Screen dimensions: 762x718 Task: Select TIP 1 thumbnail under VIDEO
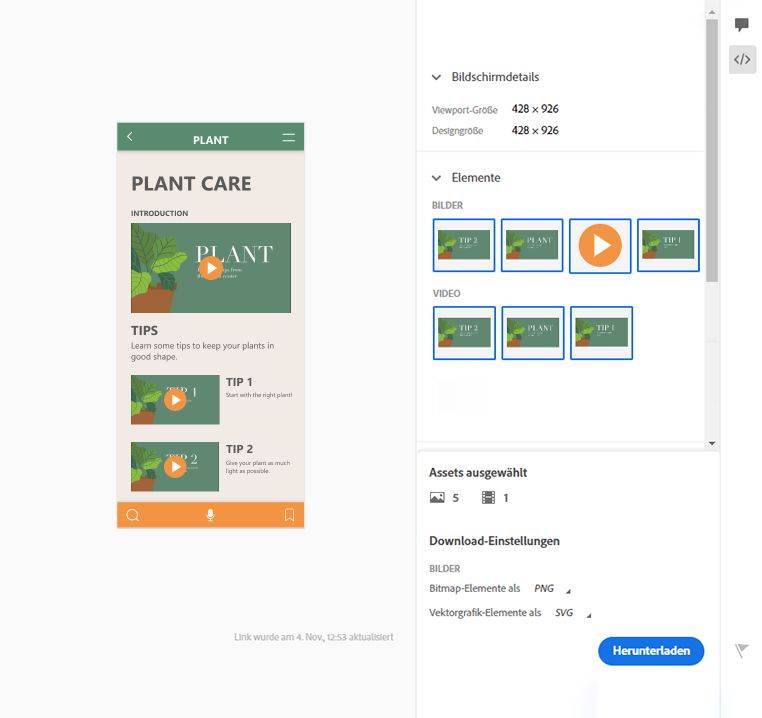pos(601,333)
